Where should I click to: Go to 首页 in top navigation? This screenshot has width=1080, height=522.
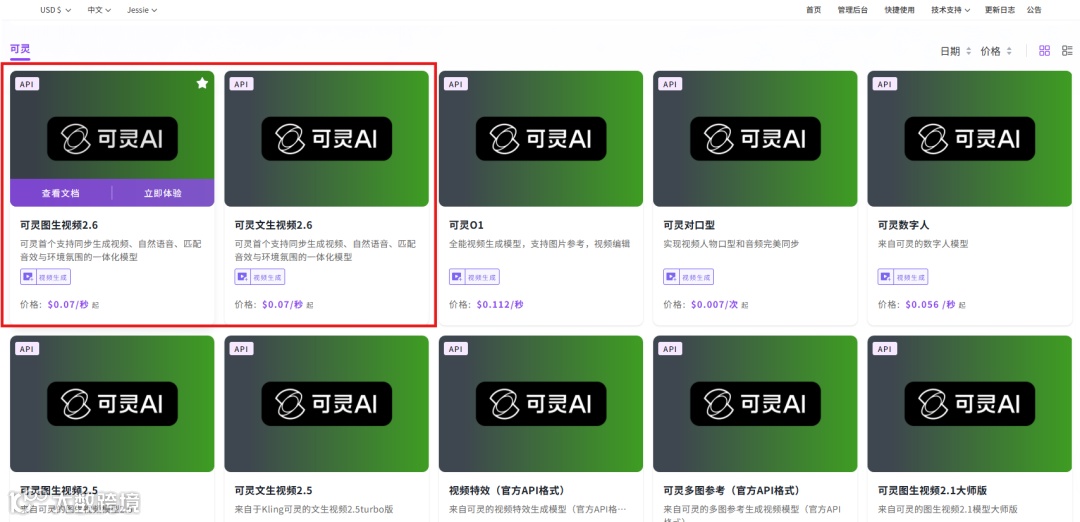(813, 10)
